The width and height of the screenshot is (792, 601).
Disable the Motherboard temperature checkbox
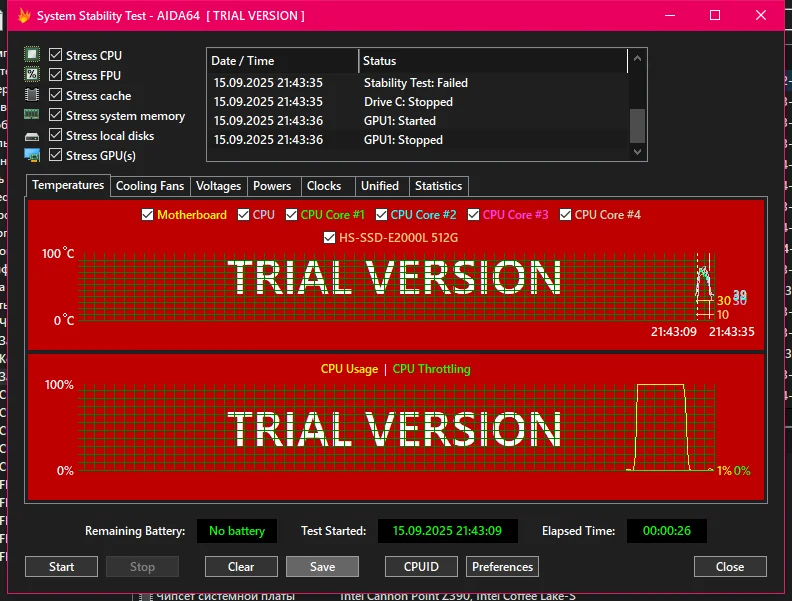(x=148, y=215)
